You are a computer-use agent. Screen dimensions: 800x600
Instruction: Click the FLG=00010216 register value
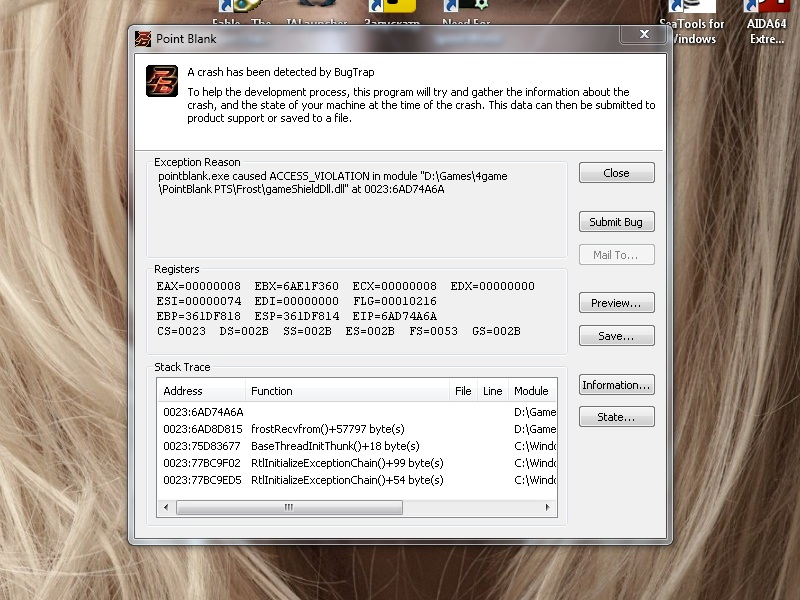(394, 301)
